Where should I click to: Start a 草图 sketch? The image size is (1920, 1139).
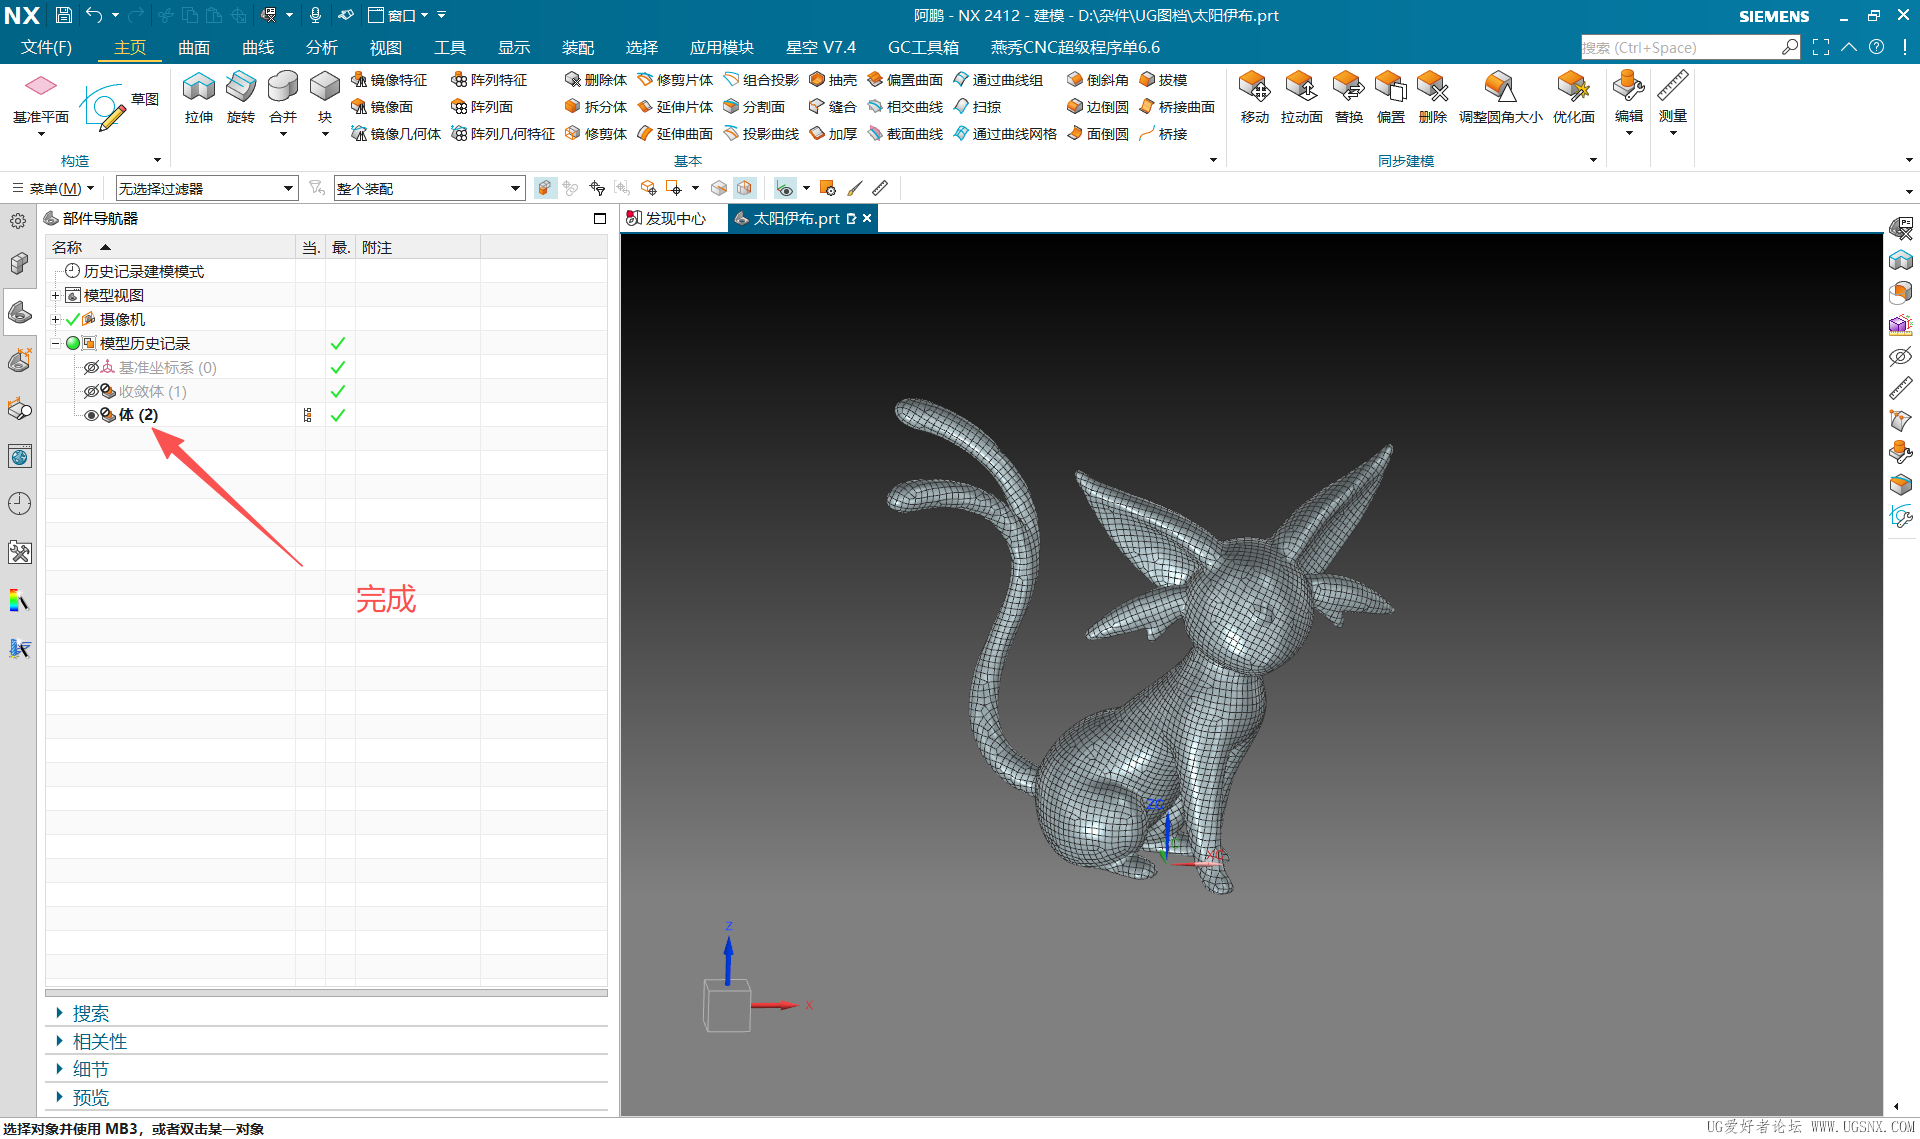coord(119,106)
